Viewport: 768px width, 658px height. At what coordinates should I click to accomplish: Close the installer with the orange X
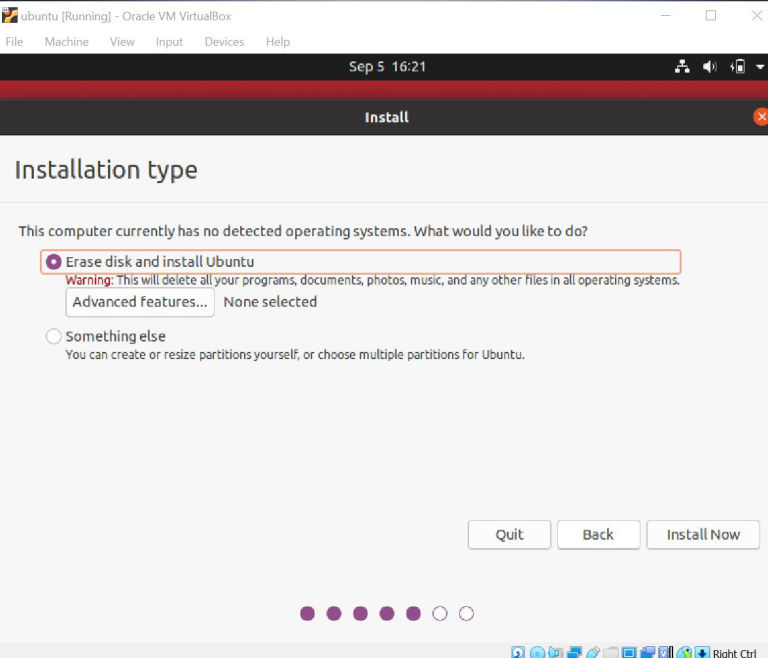(x=760, y=117)
